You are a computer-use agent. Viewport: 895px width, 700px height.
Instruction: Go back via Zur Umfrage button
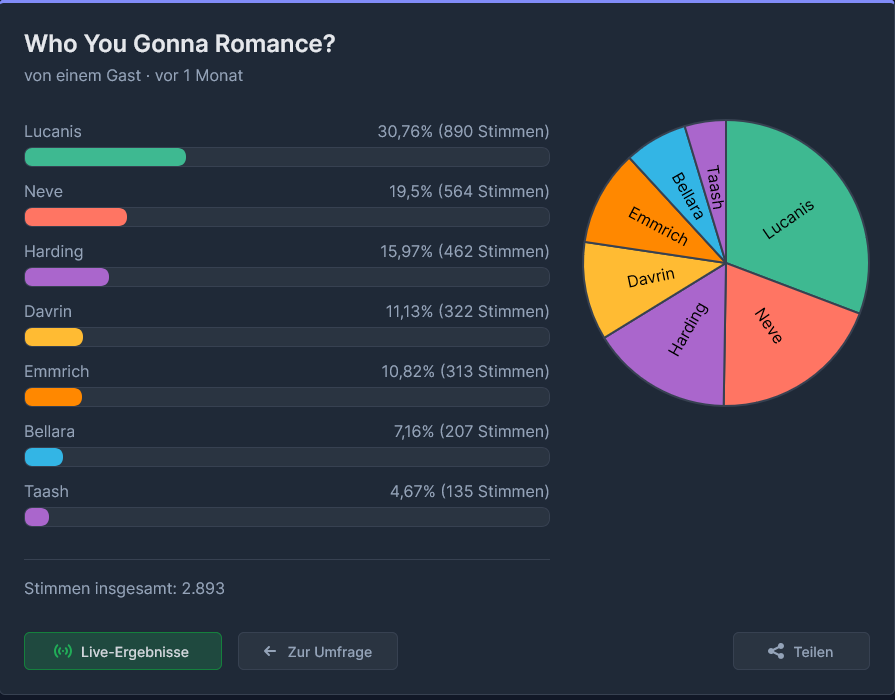pyautogui.click(x=318, y=651)
